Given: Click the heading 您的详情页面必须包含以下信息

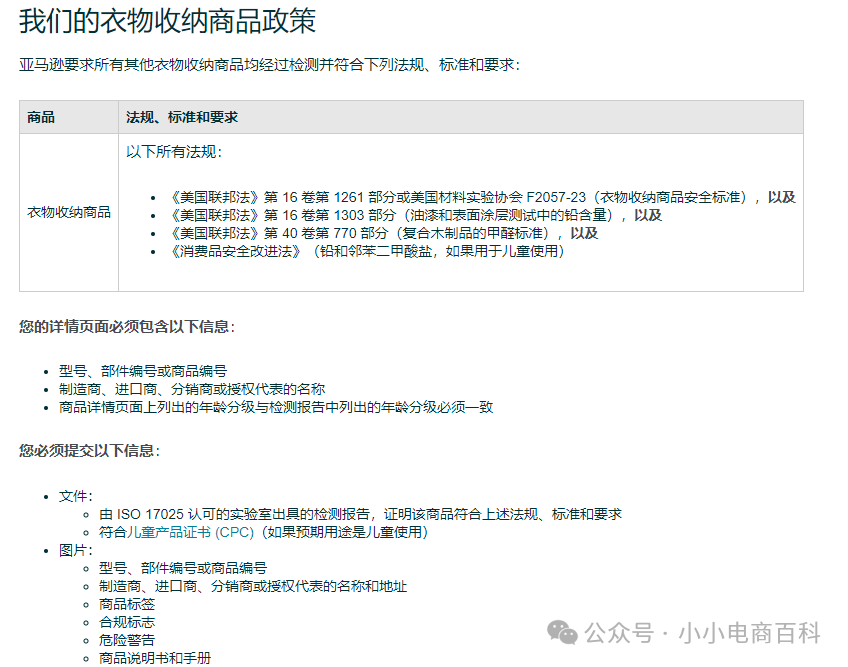Looking at the screenshot, I should [127, 327].
